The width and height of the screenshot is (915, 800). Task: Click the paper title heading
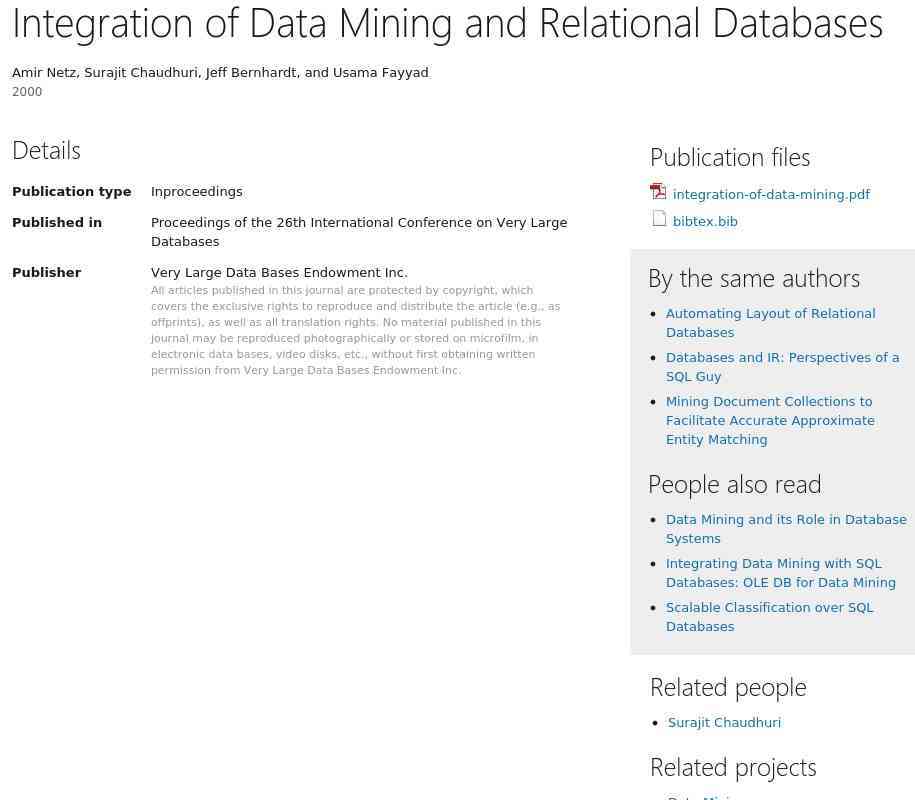pyautogui.click(x=448, y=23)
